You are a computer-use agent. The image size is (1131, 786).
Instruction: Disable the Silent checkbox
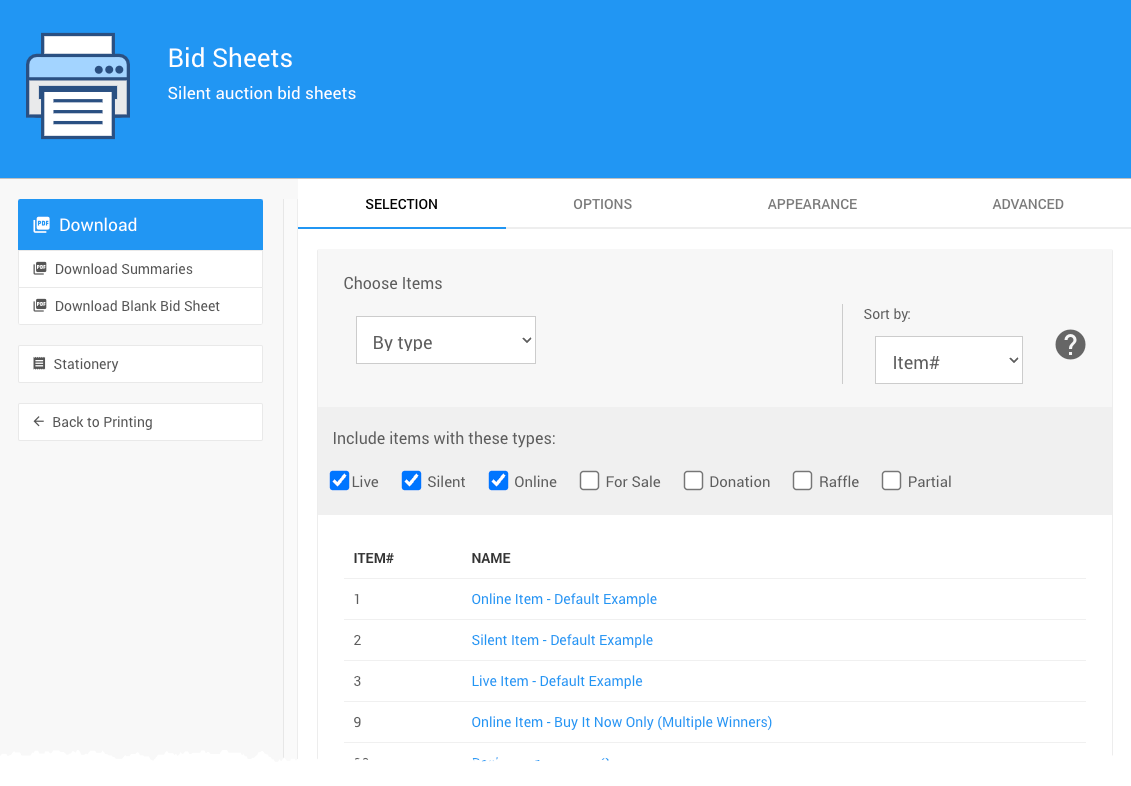tap(411, 481)
